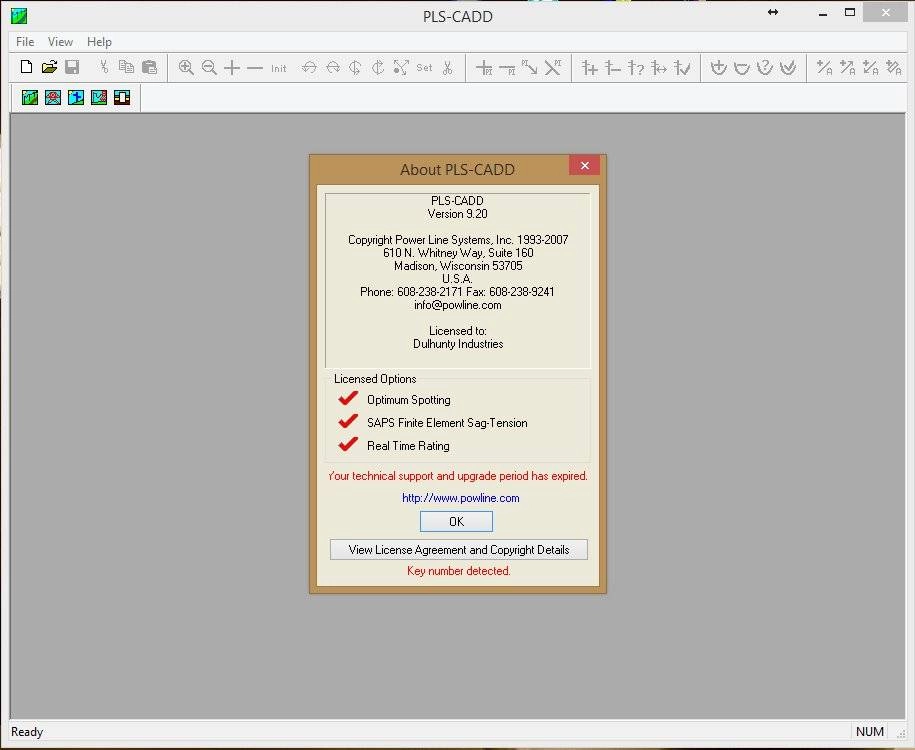
Task: Click the green profile view icon
Action: (x=30, y=97)
